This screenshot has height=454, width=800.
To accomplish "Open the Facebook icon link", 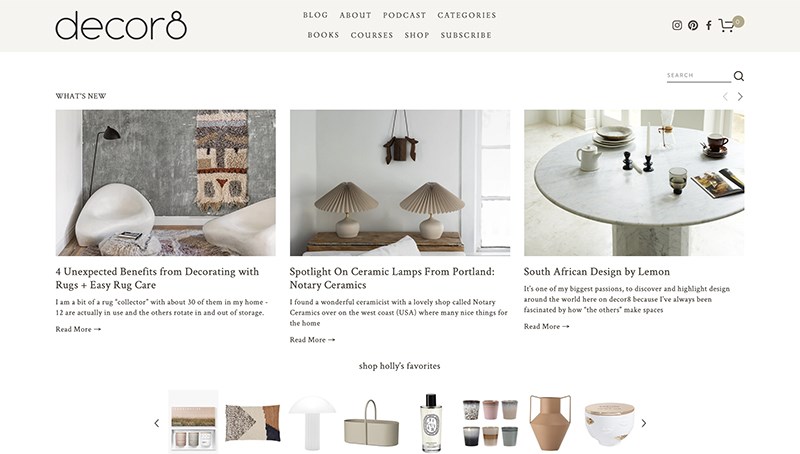I will (x=709, y=25).
